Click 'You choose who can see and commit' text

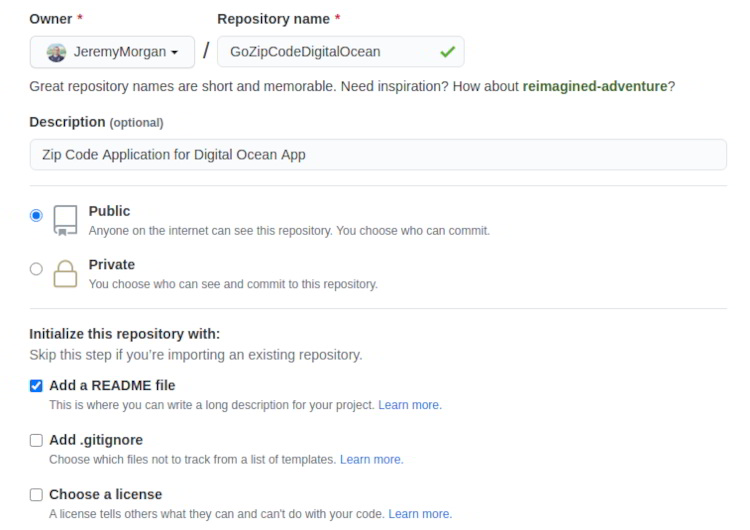(233, 284)
